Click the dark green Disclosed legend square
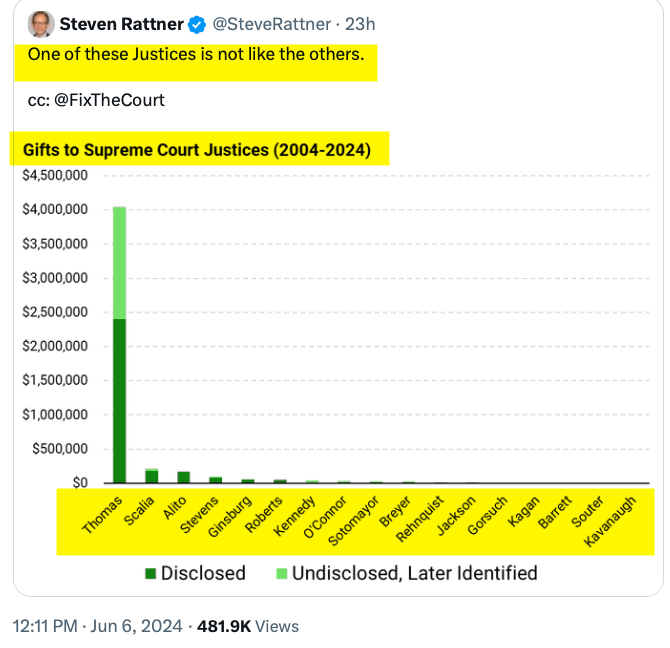670x648 pixels. point(150,573)
